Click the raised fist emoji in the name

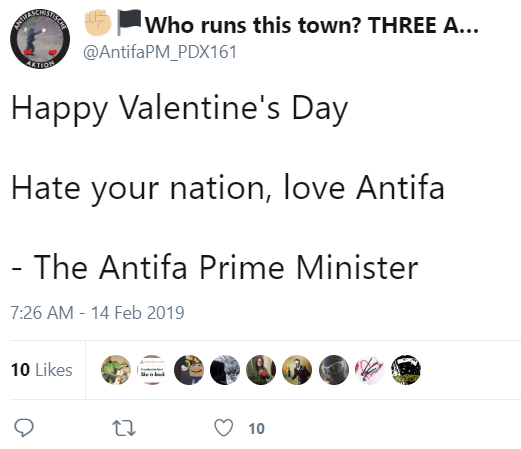(98, 23)
